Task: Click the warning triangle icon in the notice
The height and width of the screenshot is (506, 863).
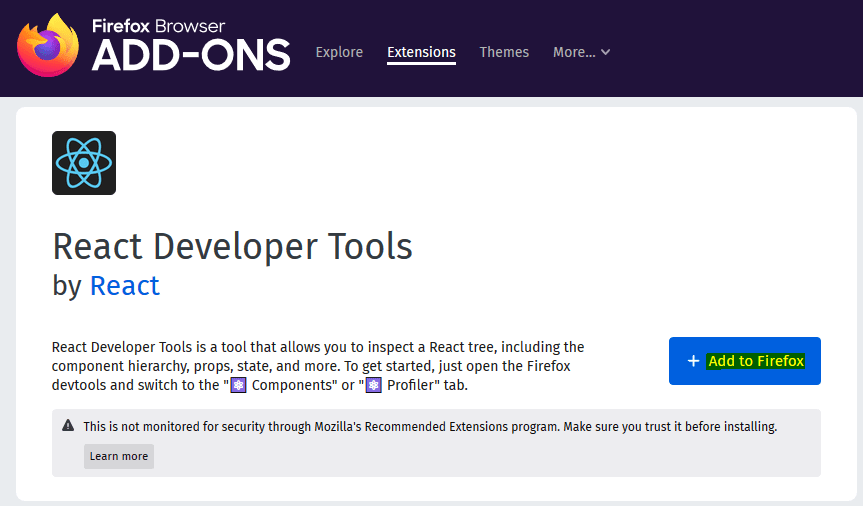Action: [x=68, y=426]
